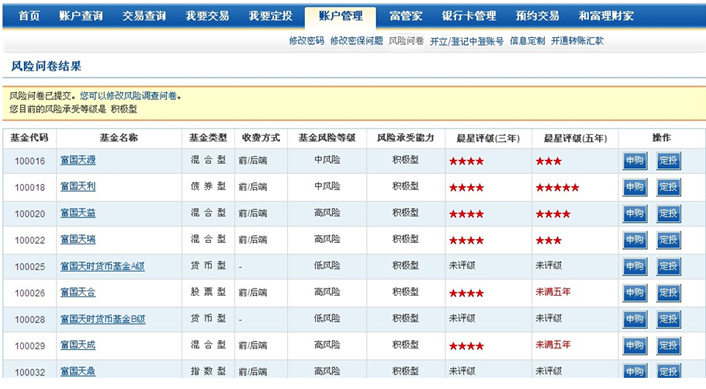This screenshot has width=706, height=389.
Task: Click 申购 button for fund 100020
Action: tap(635, 213)
